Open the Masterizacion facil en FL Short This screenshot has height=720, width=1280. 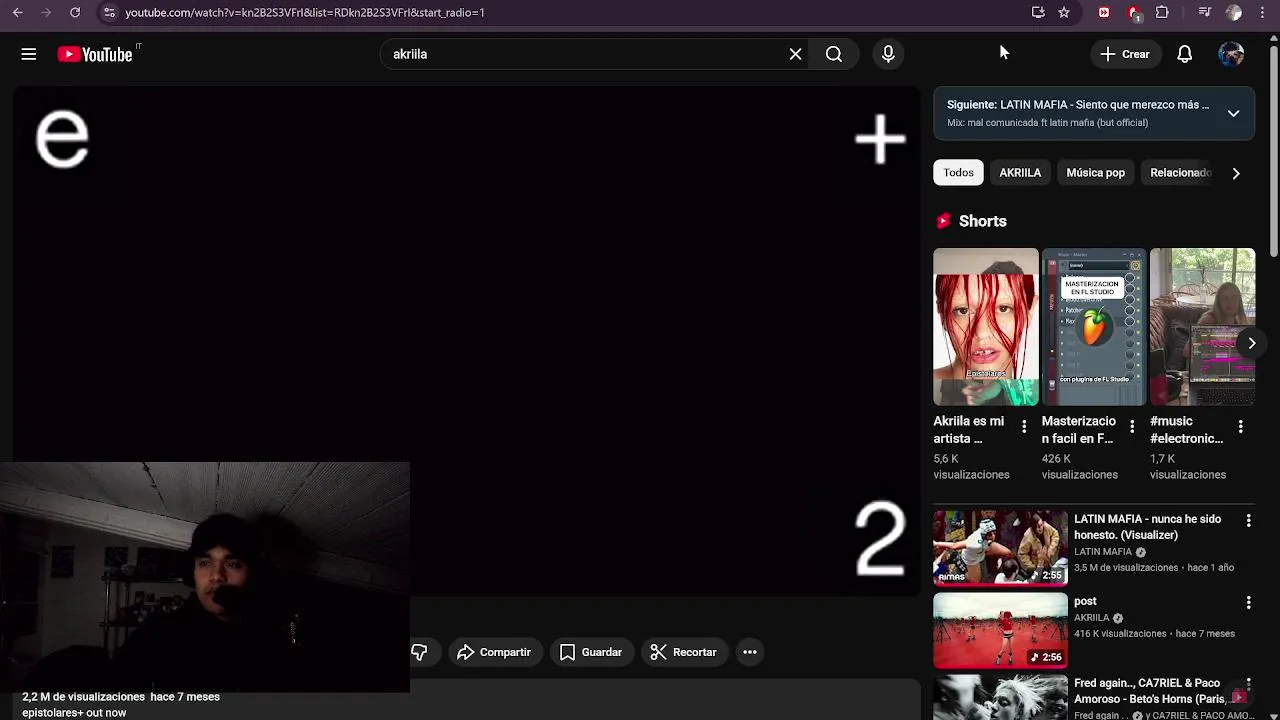click(x=1094, y=327)
